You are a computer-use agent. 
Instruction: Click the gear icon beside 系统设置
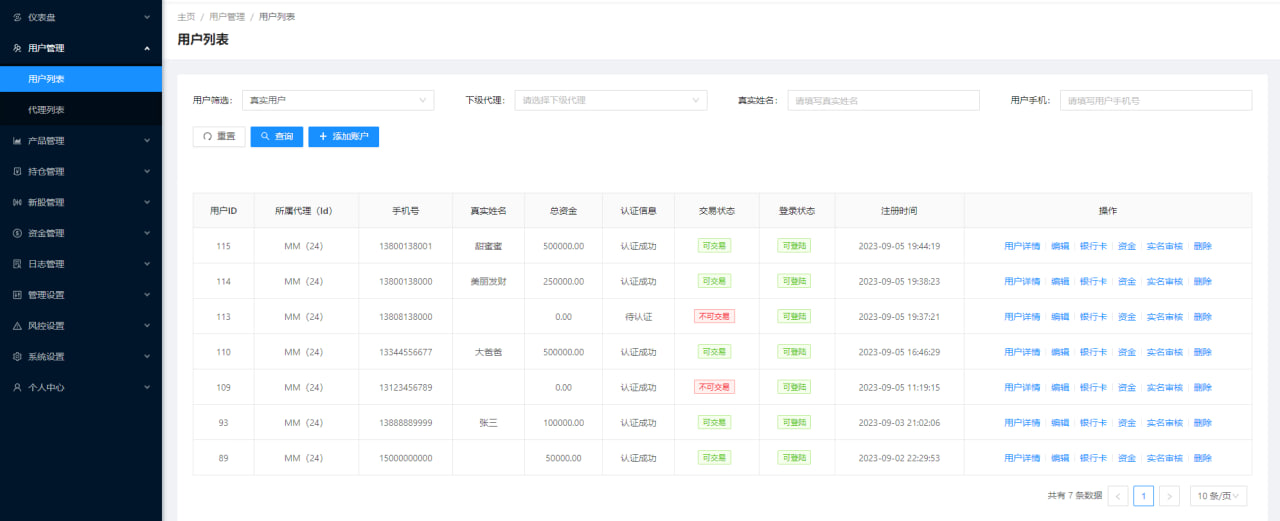pyautogui.click(x=17, y=357)
